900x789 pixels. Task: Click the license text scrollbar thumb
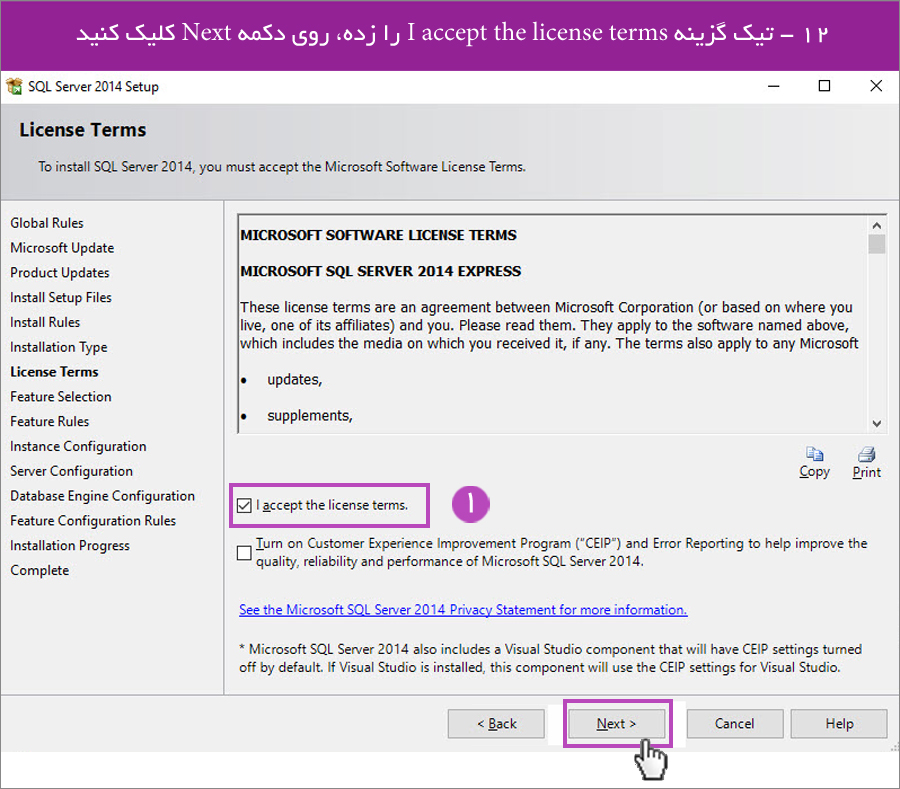pos(877,246)
